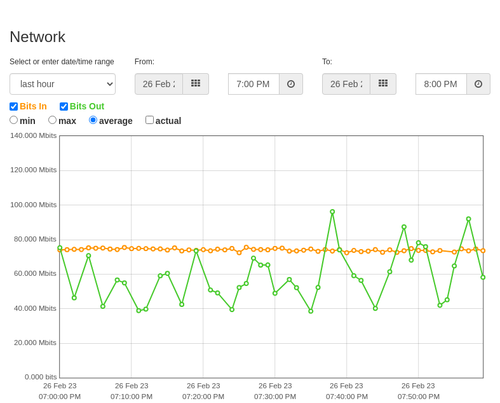Select the max radio button

point(52,120)
